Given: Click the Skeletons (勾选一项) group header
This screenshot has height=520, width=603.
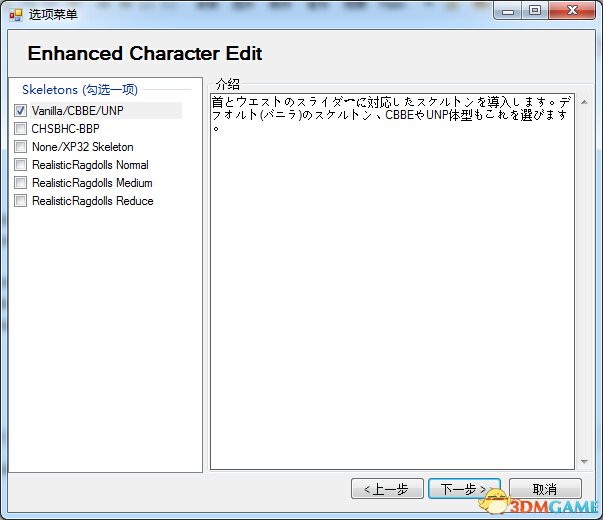Looking at the screenshot, I should (80, 90).
